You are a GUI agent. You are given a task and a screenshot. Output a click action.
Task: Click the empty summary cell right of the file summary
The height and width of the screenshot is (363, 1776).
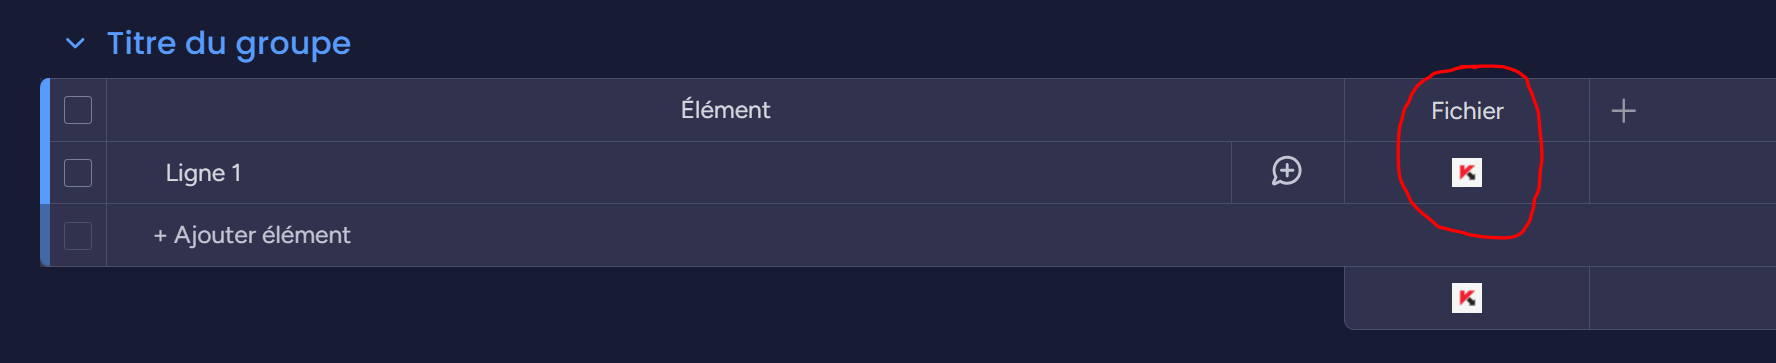coord(1683,298)
